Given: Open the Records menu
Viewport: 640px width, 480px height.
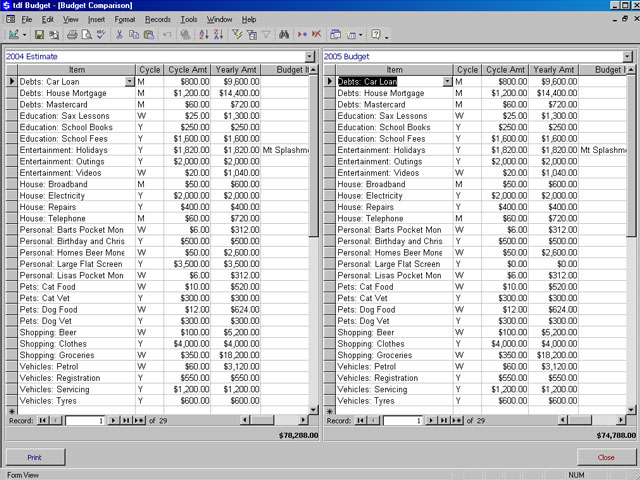Looking at the screenshot, I should click(158, 19).
